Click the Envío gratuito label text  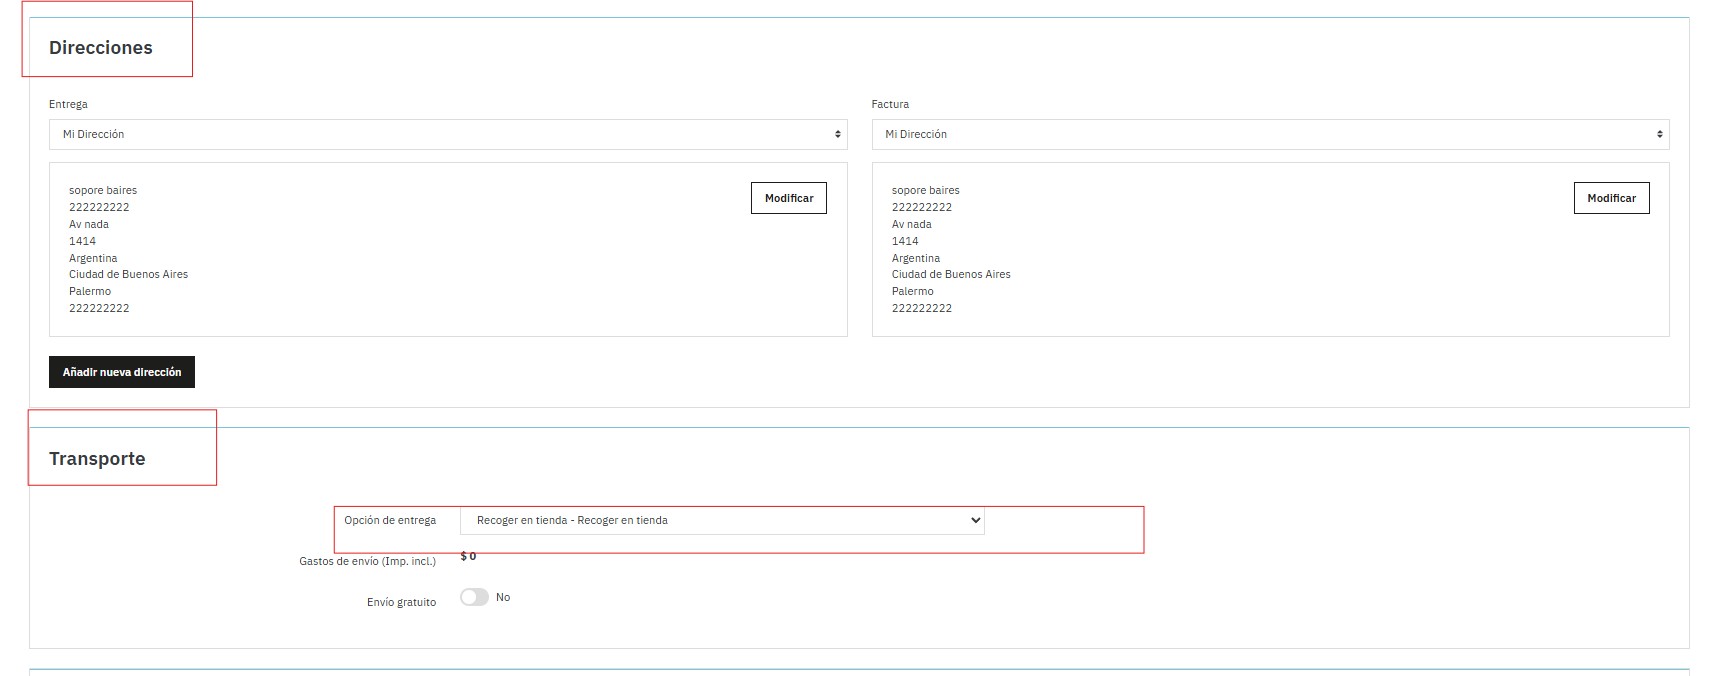pyautogui.click(x=401, y=602)
